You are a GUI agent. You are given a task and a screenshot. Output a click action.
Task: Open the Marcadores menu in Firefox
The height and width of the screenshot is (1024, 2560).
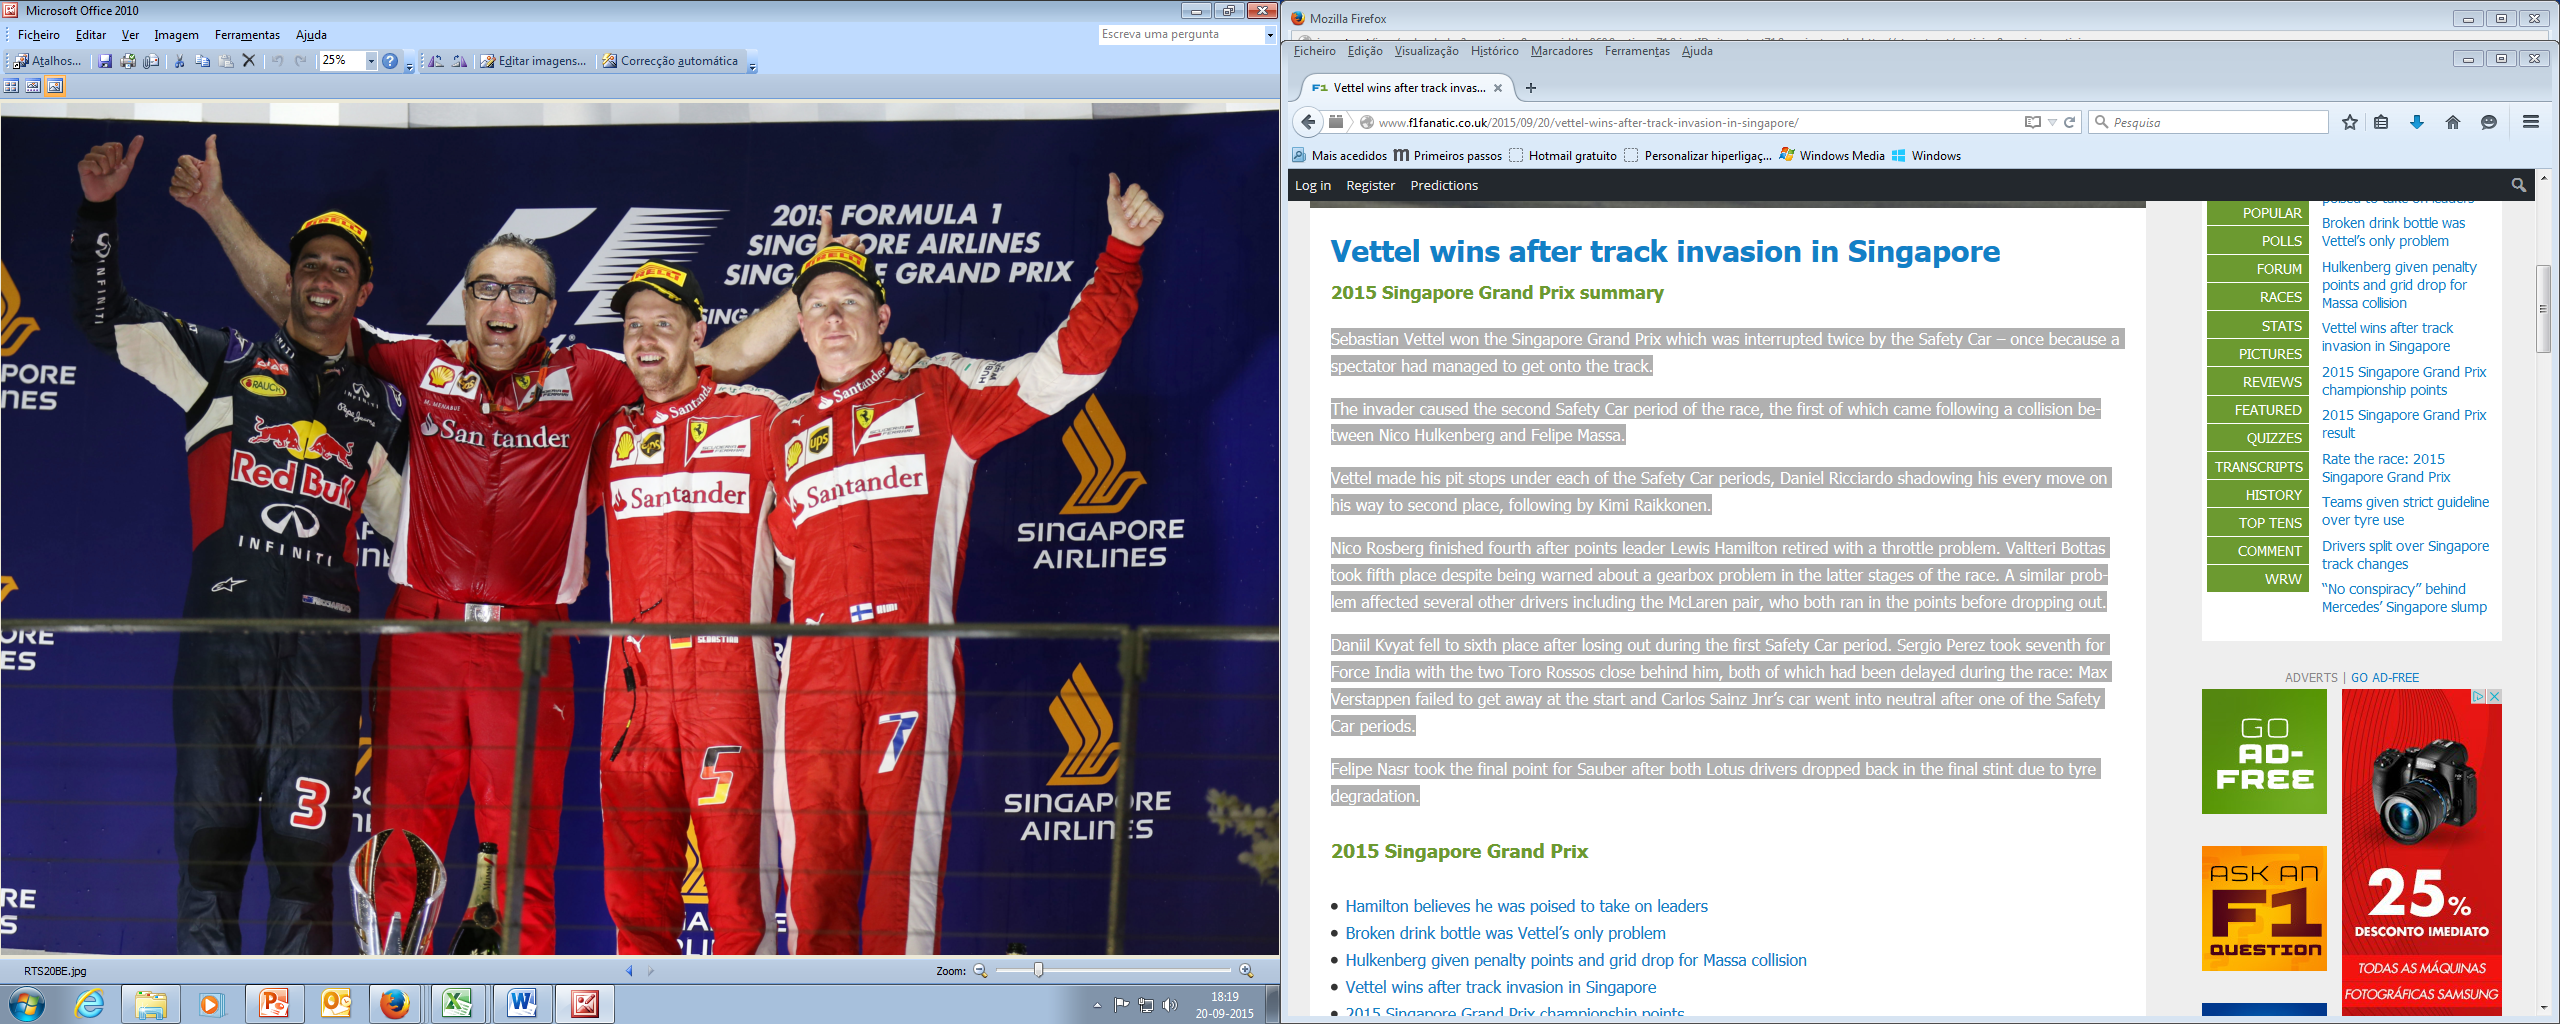click(x=1561, y=51)
